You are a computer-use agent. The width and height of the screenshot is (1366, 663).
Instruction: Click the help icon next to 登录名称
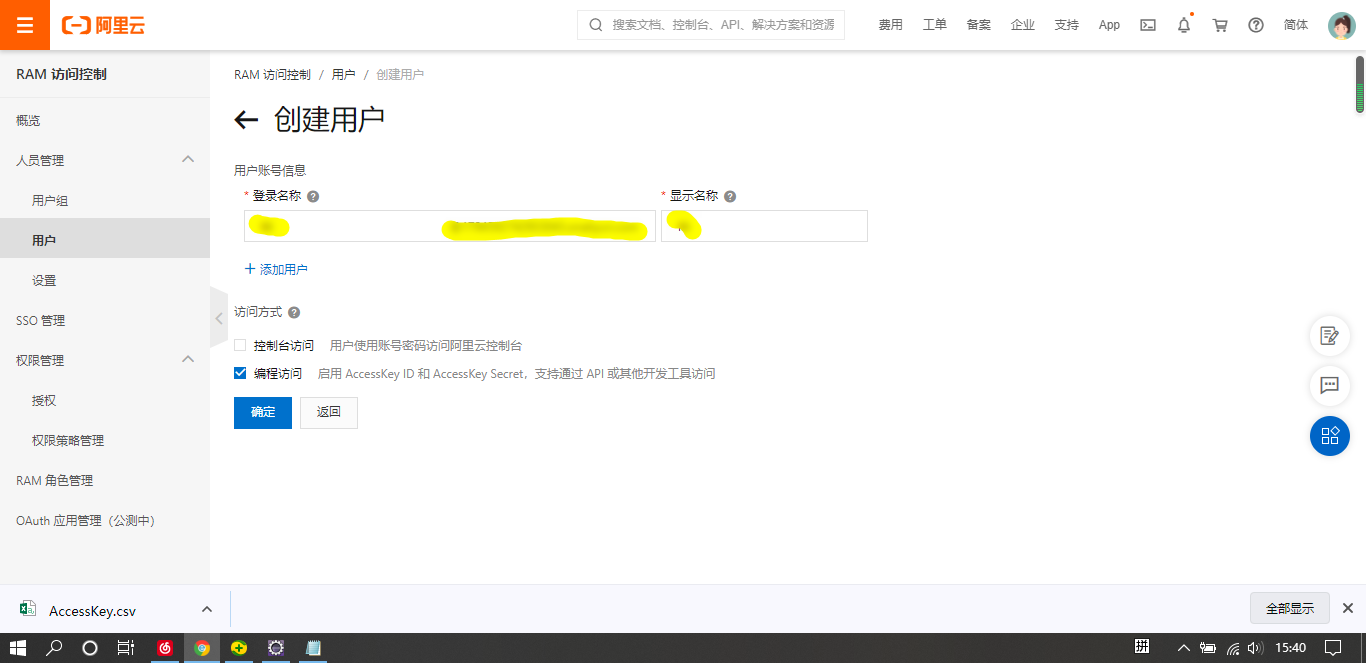(x=313, y=196)
